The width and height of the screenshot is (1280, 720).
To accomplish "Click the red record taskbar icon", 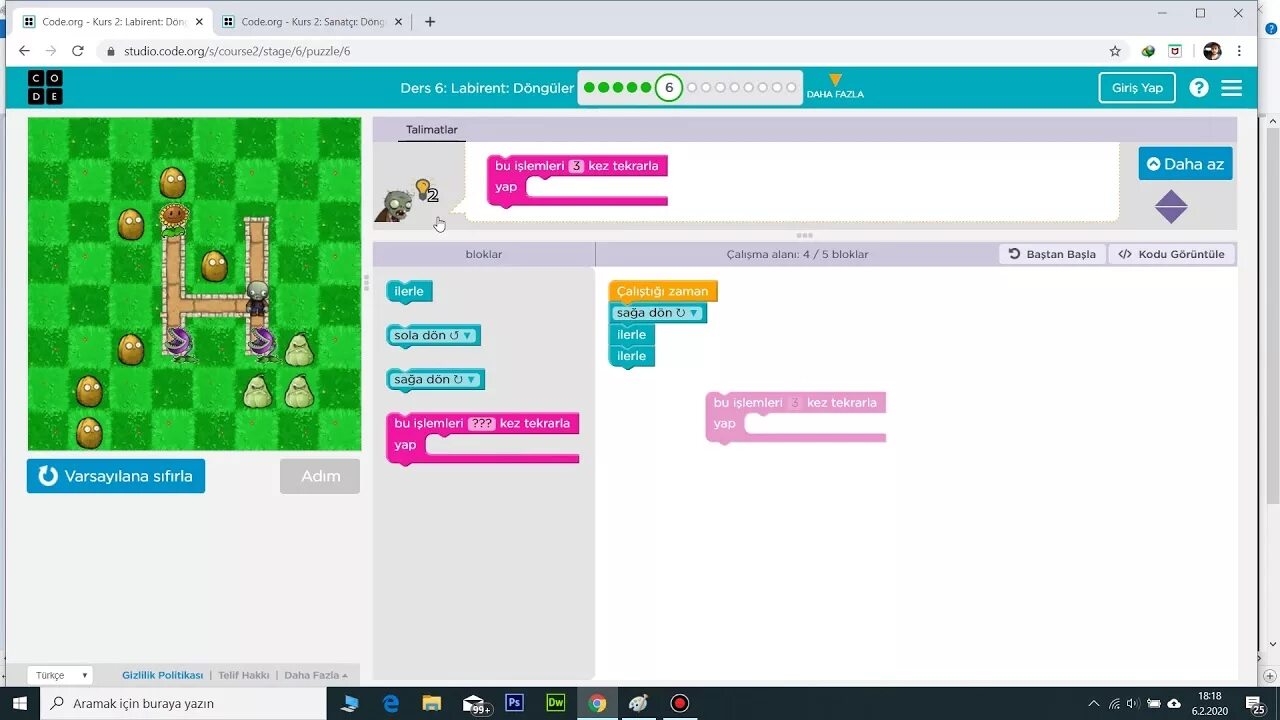I will [x=680, y=703].
